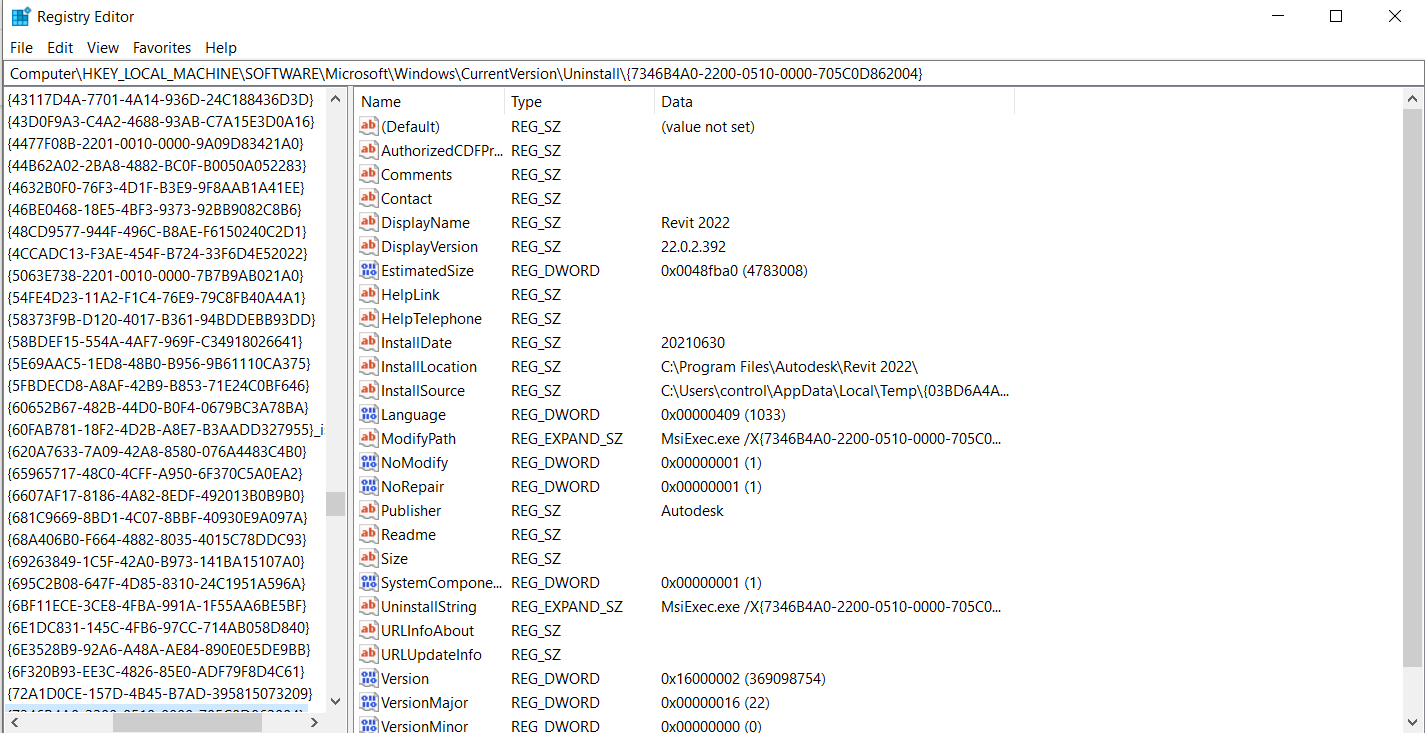1425x733 pixels.
Task: Sort values by the Type column header
Action: 580,102
